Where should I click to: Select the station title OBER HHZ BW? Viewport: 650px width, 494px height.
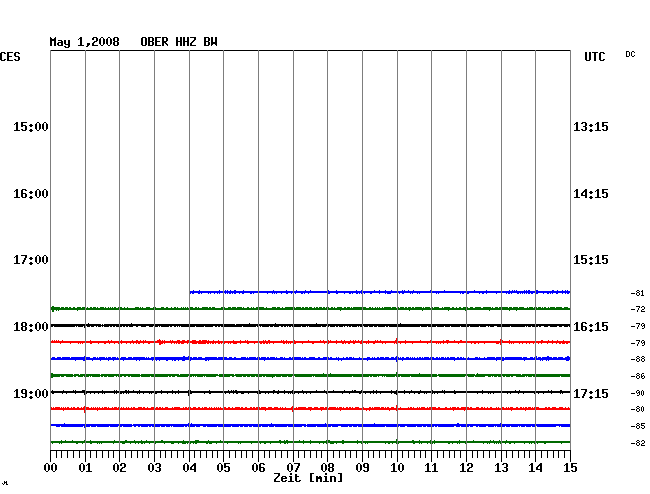(x=179, y=42)
